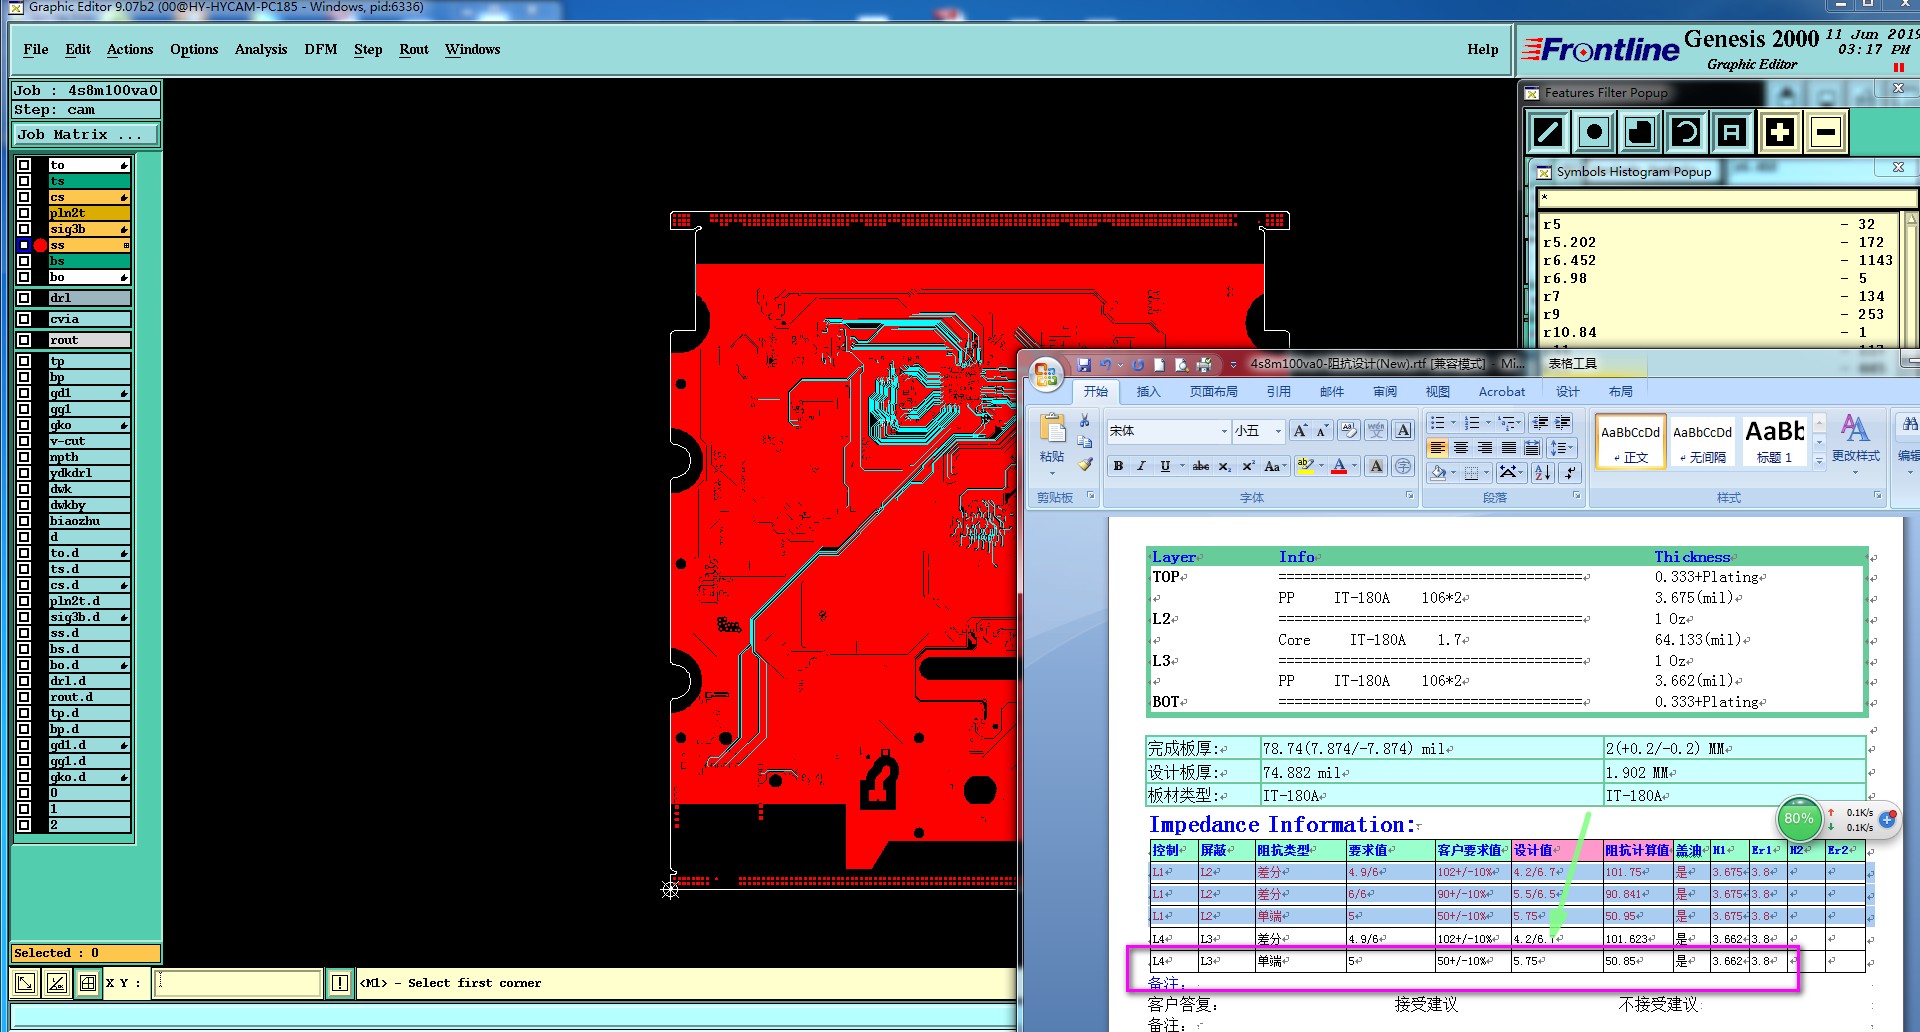Toggle Bold formatting in Word

1118,466
